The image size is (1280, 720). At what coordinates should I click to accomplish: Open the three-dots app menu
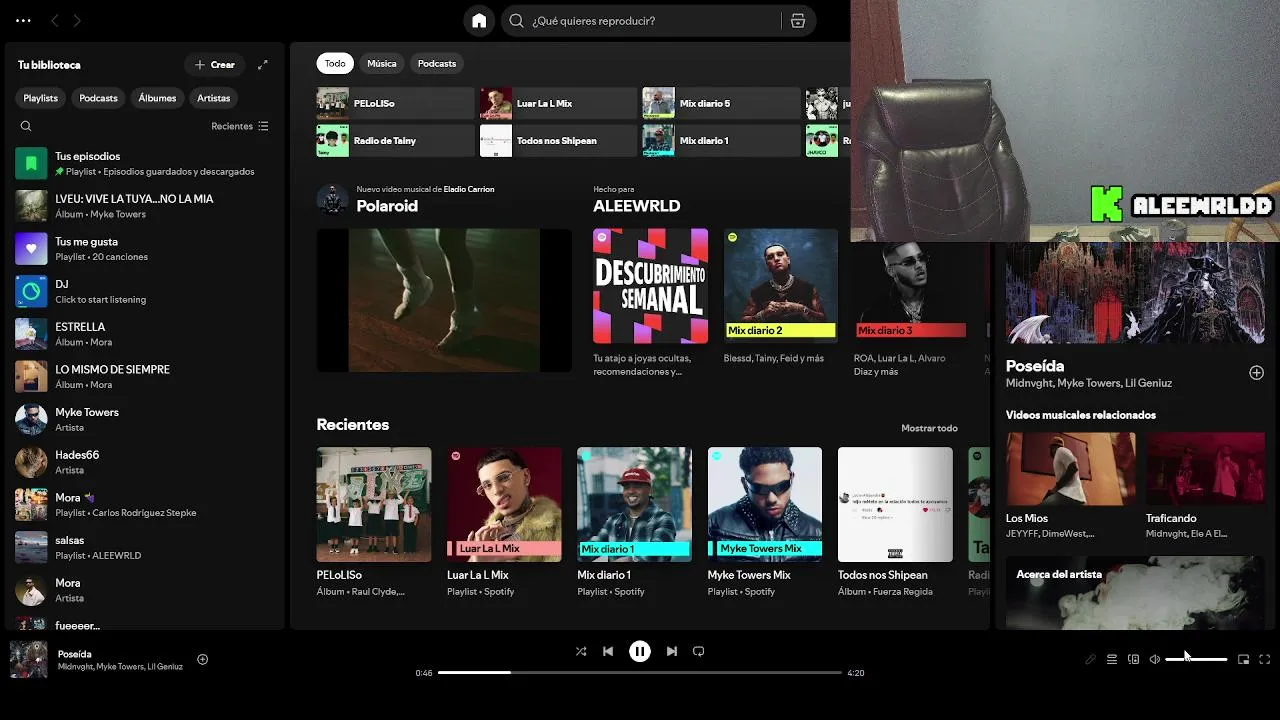coord(23,20)
